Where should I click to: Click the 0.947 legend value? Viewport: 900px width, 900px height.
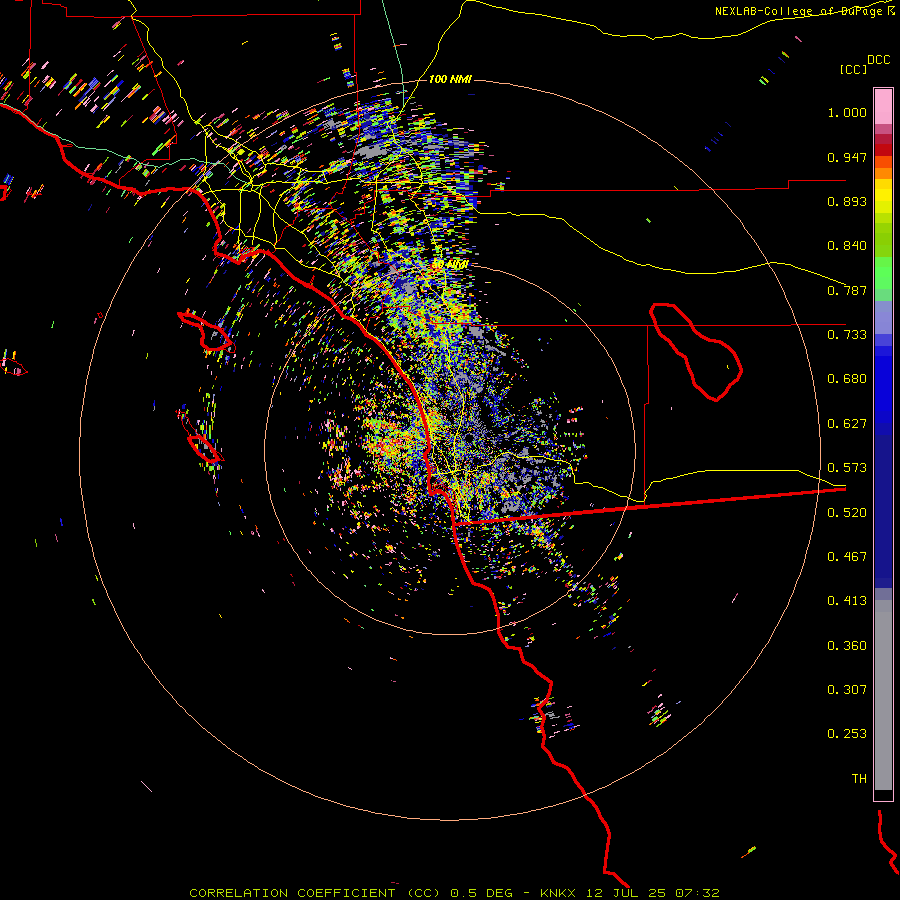click(x=847, y=157)
